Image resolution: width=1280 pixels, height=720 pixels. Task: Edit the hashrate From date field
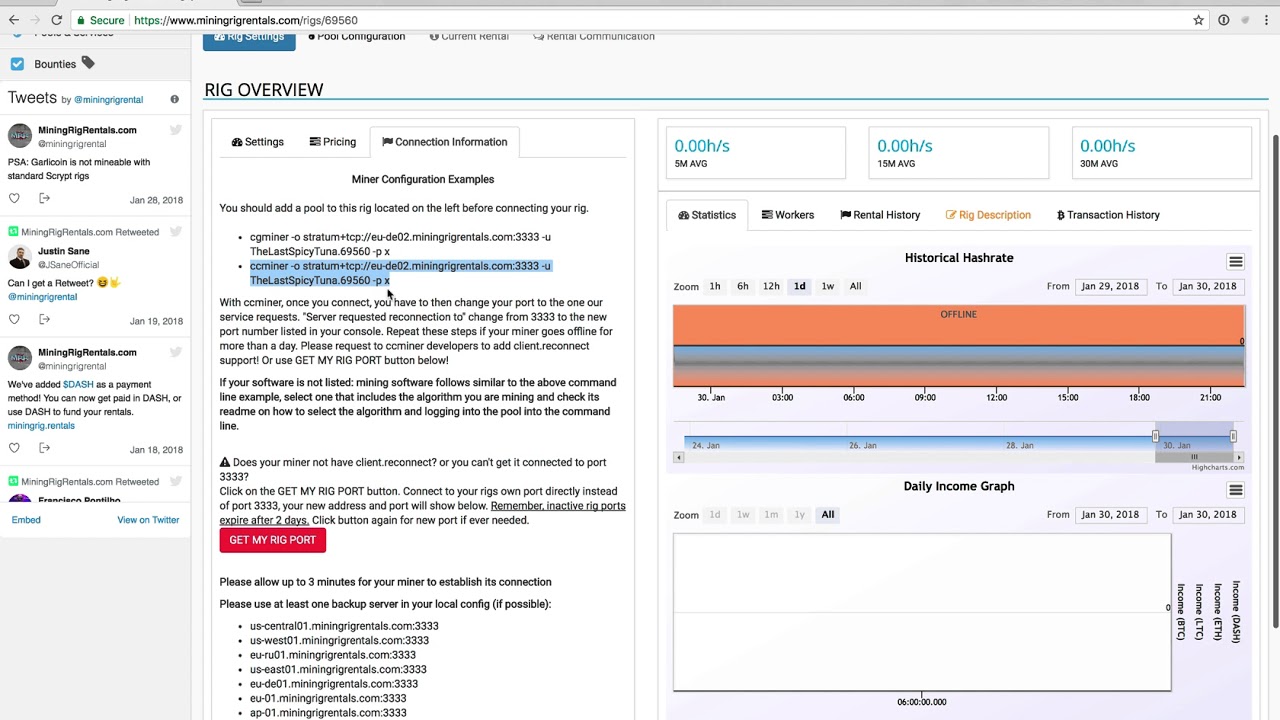pos(1110,286)
